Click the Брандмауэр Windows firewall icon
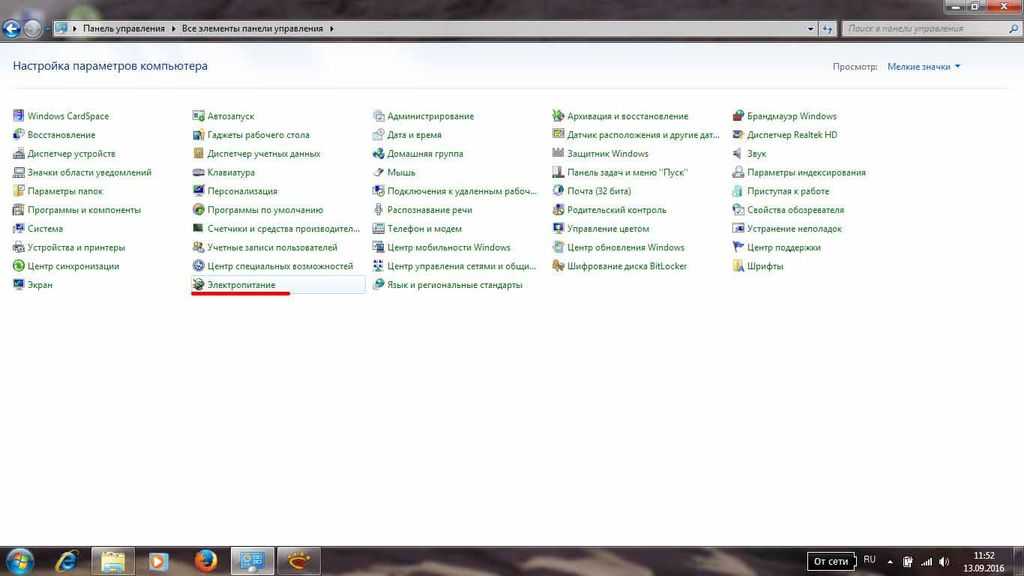 [739, 116]
